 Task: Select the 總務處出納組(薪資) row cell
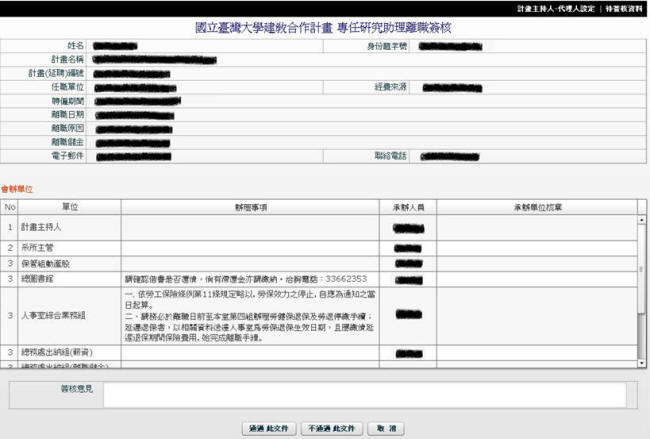(69, 352)
